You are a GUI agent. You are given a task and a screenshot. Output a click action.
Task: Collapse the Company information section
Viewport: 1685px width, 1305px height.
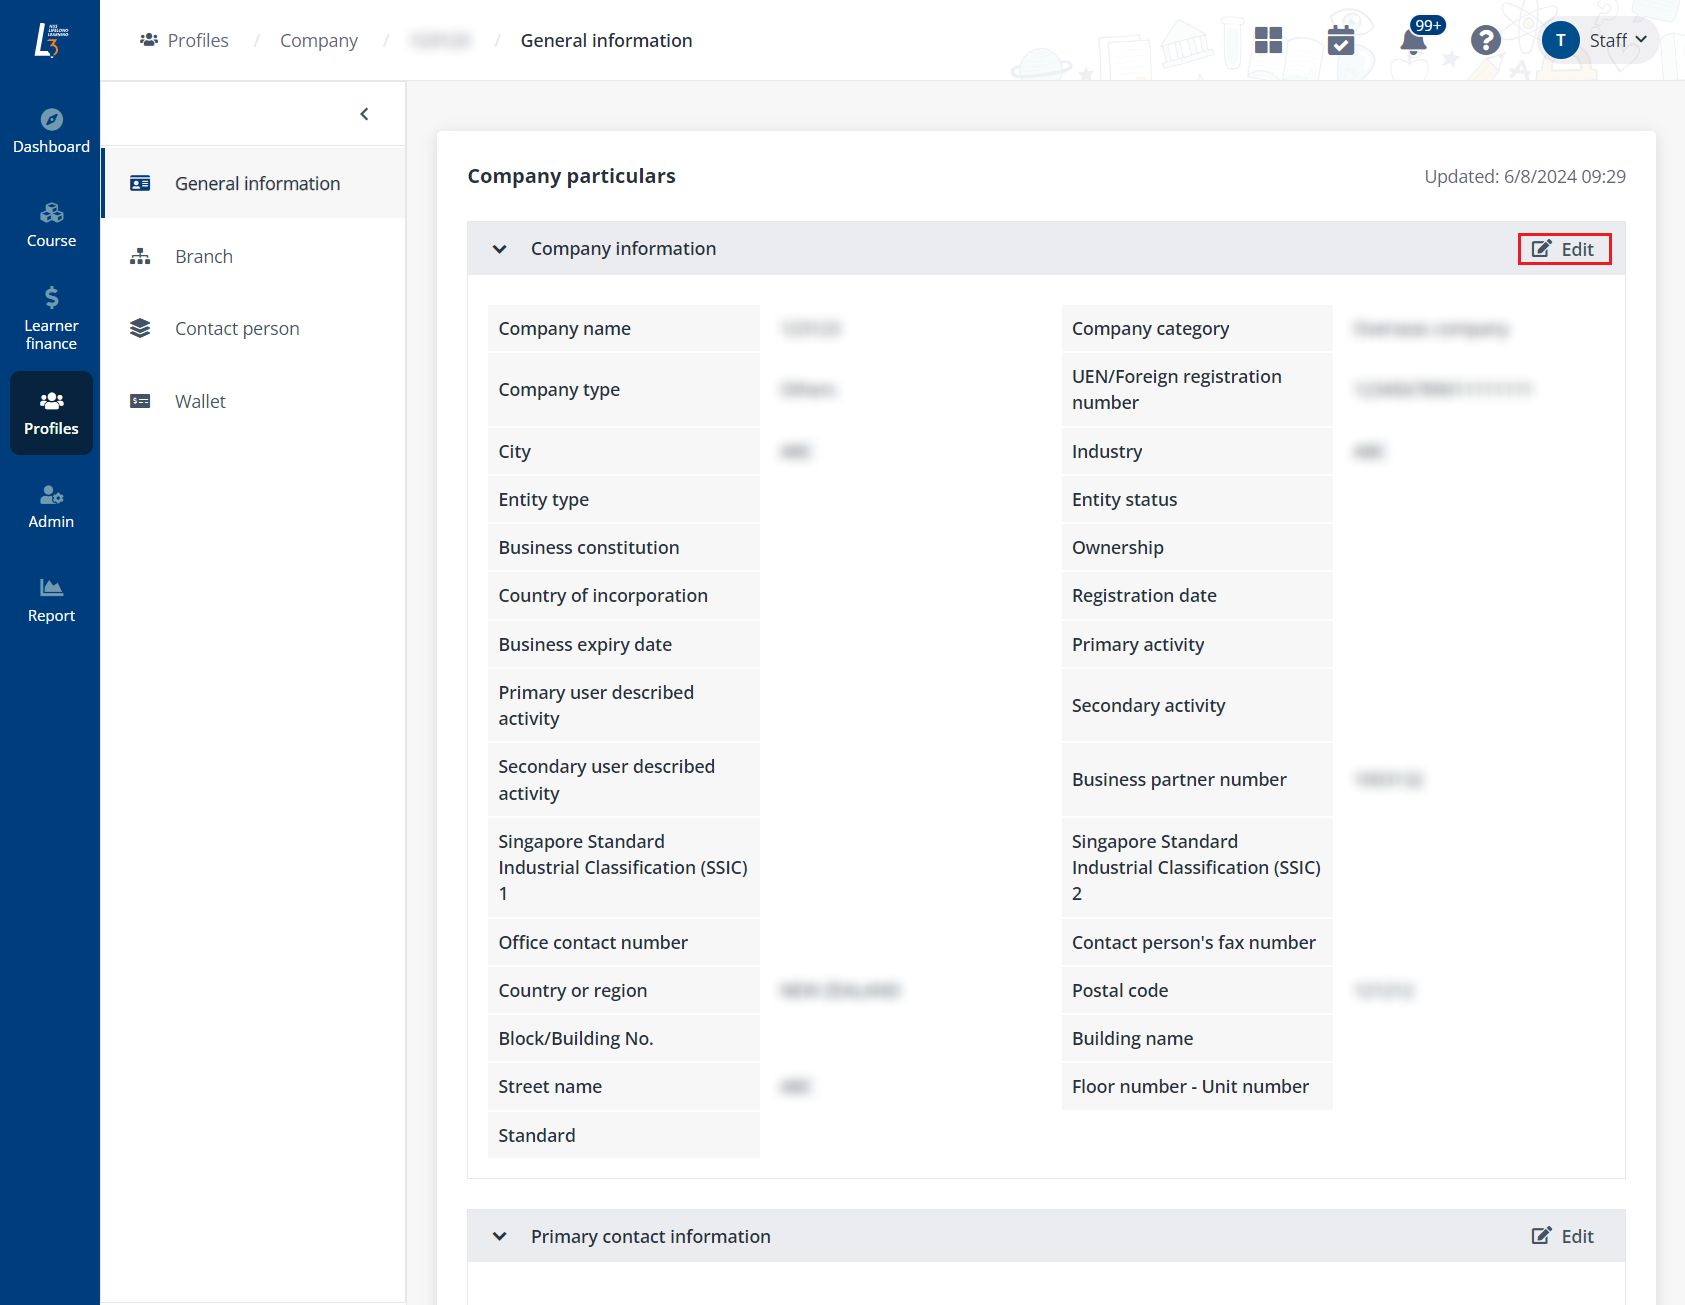[500, 249]
